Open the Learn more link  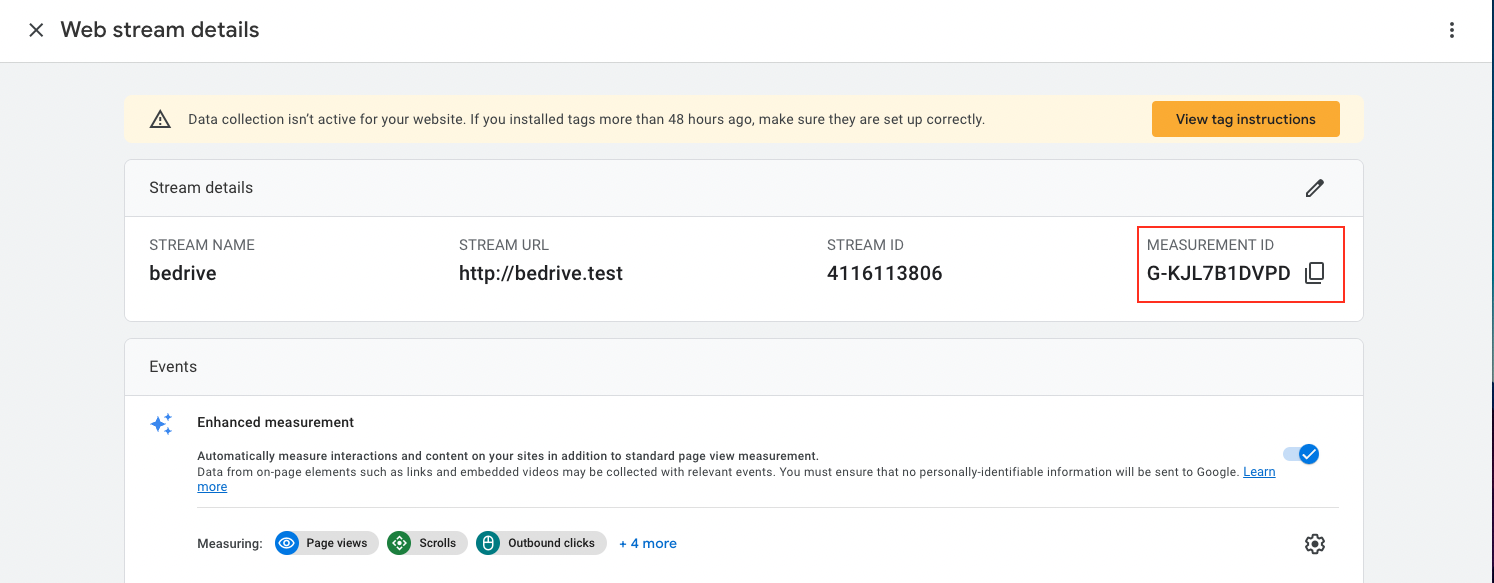click(1259, 472)
